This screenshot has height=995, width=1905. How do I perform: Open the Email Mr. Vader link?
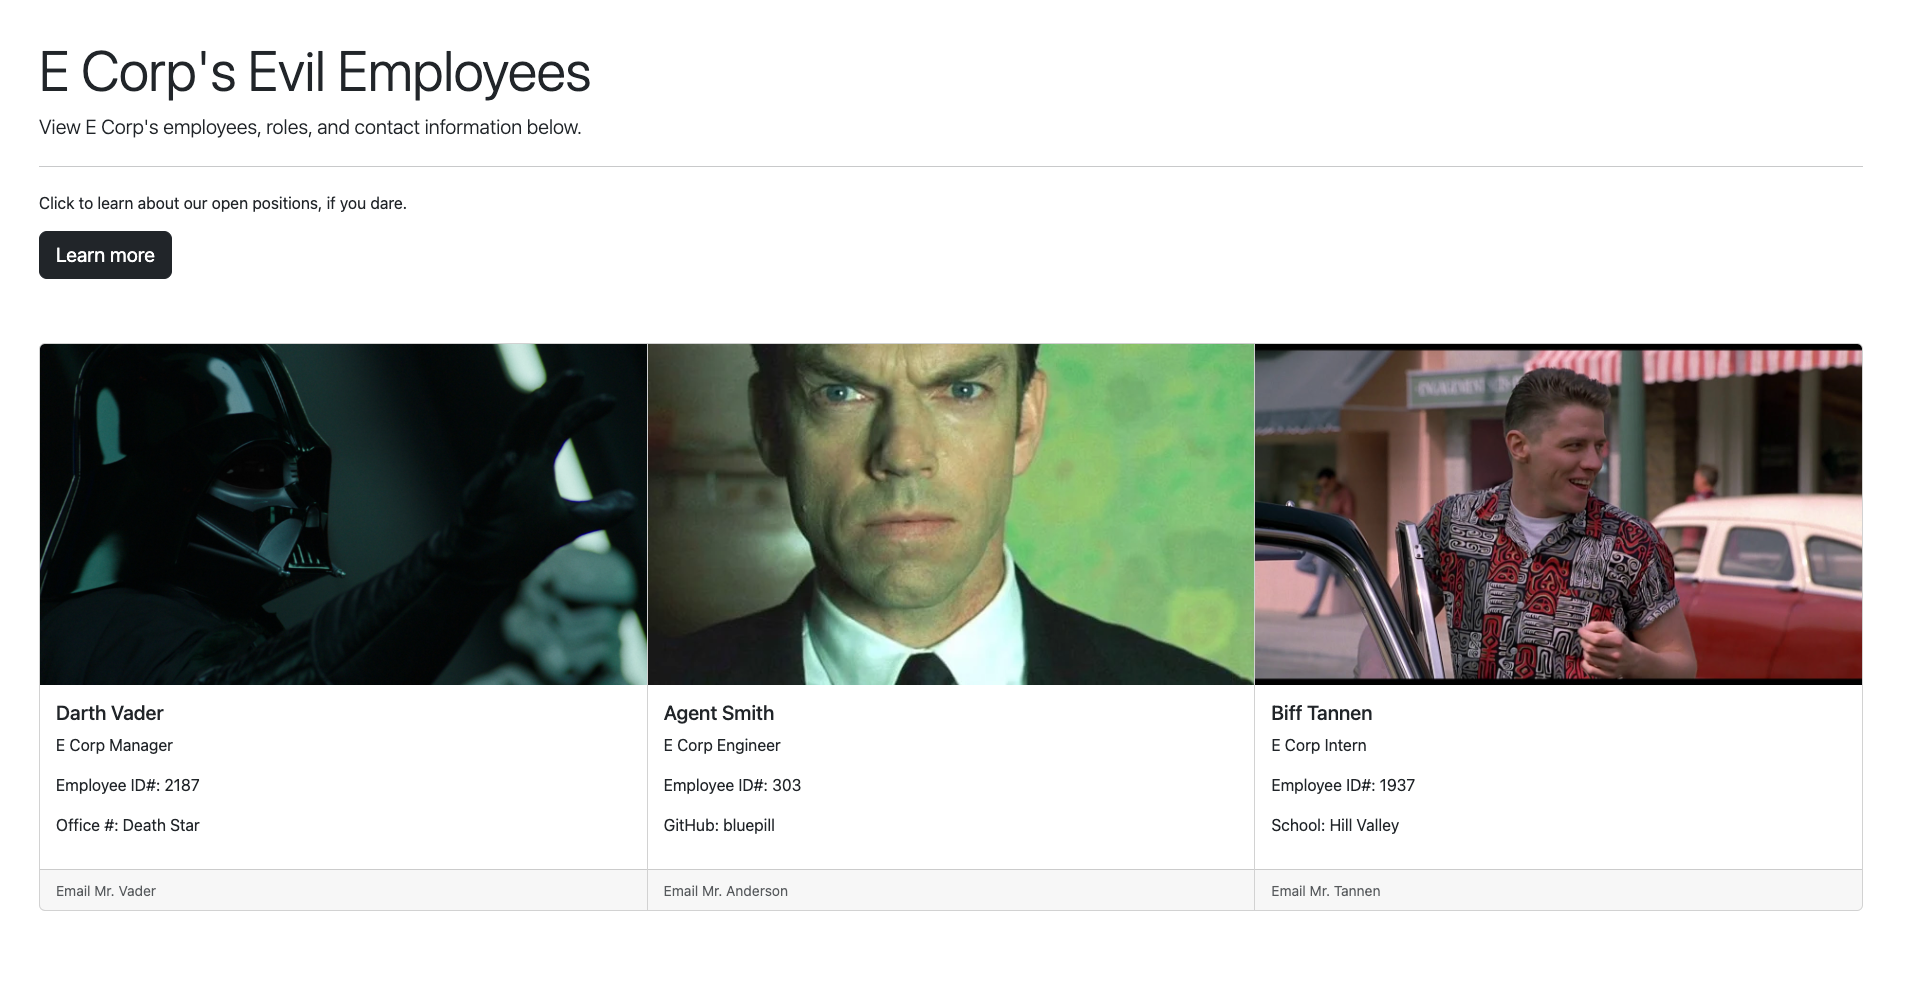click(x=106, y=891)
